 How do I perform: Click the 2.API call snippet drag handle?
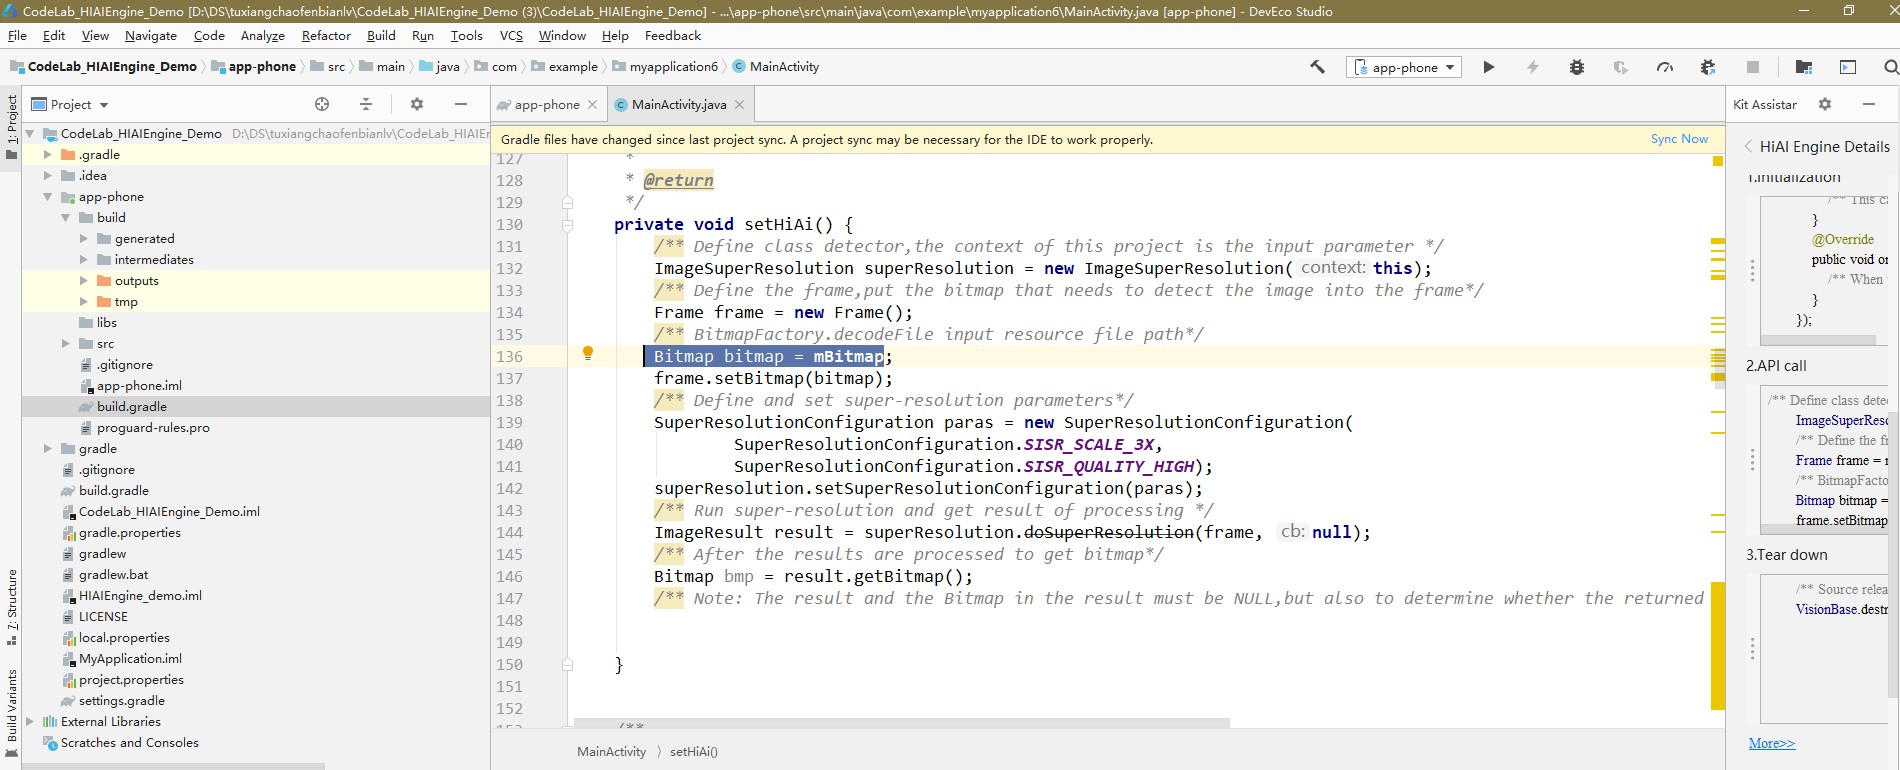[x=1752, y=459]
